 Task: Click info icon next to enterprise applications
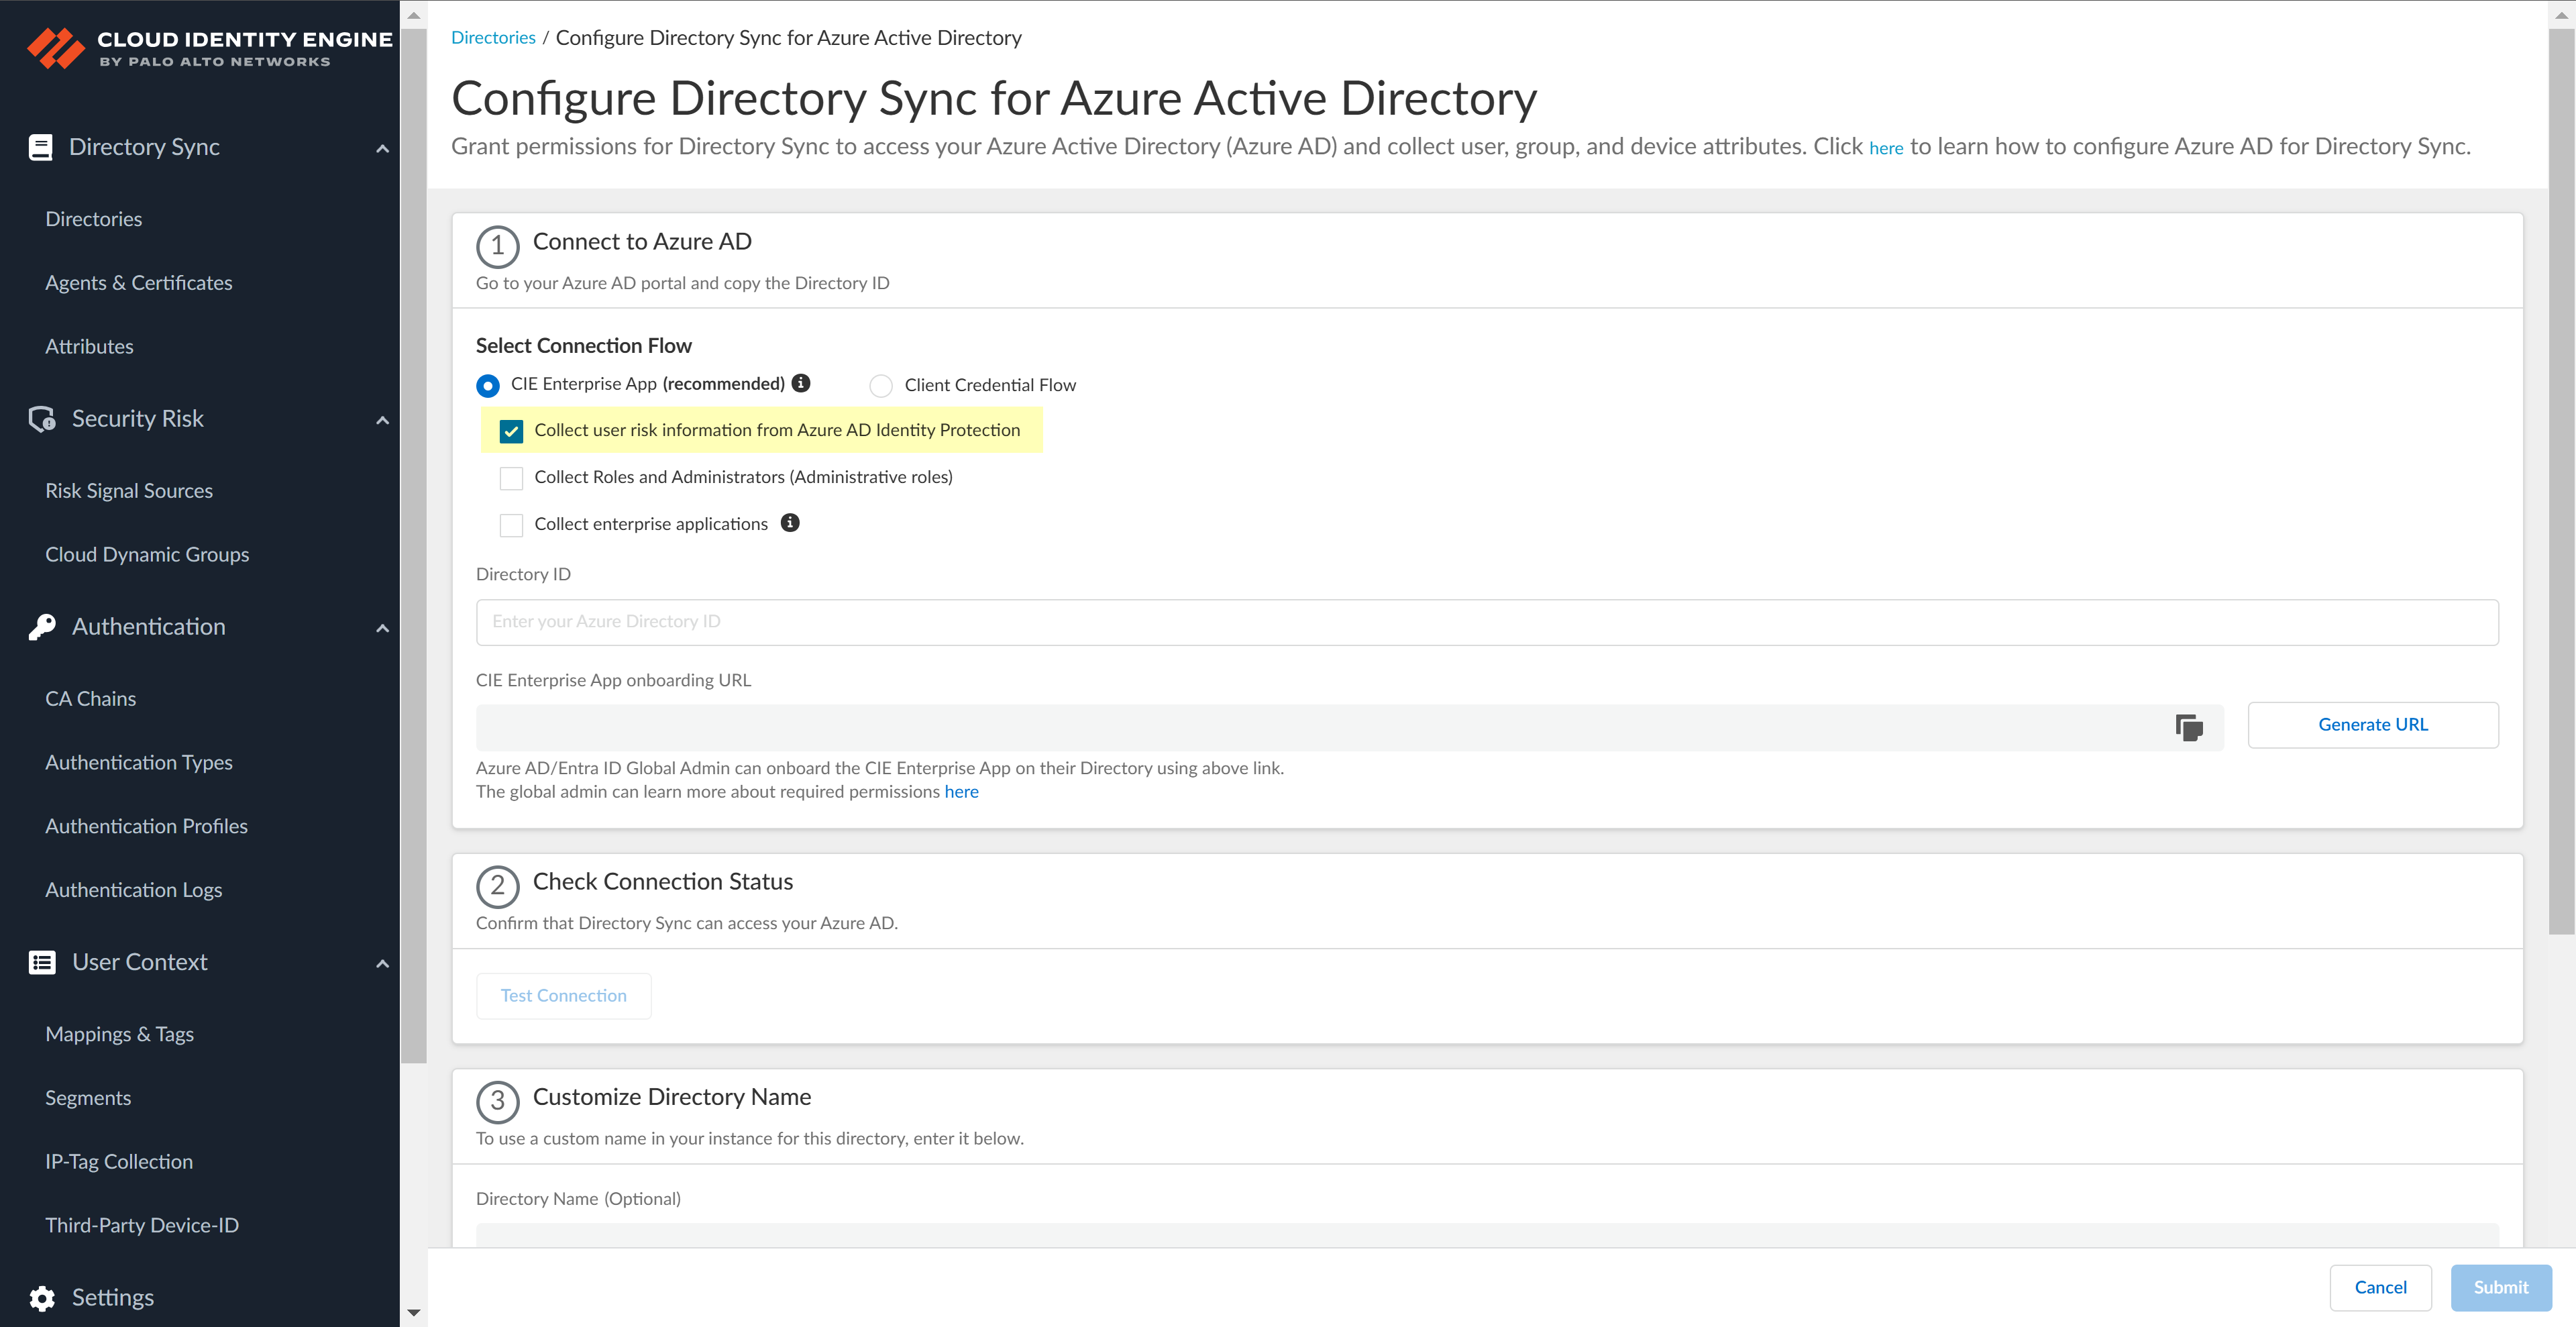pyautogui.click(x=790, y=523)
